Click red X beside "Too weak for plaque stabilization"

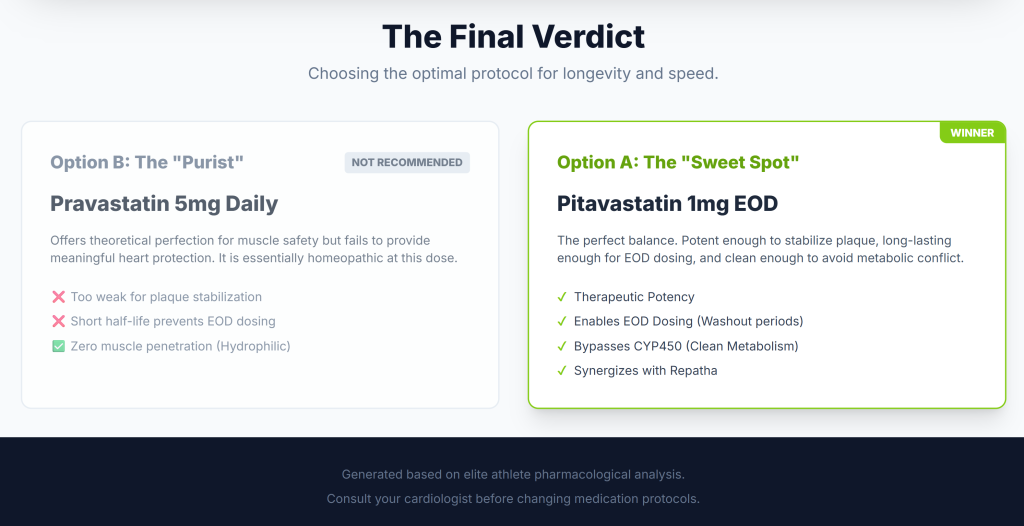pos(58,297)
